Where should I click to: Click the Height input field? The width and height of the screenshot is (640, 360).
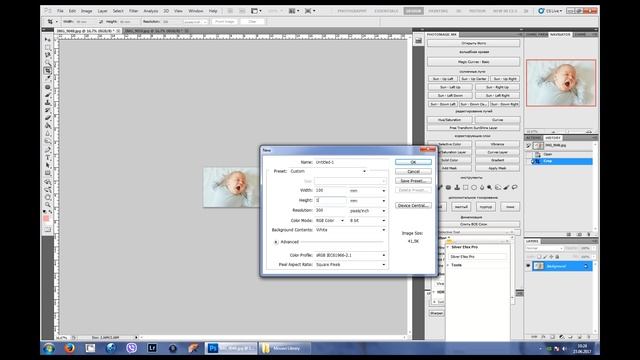[330, 200]
